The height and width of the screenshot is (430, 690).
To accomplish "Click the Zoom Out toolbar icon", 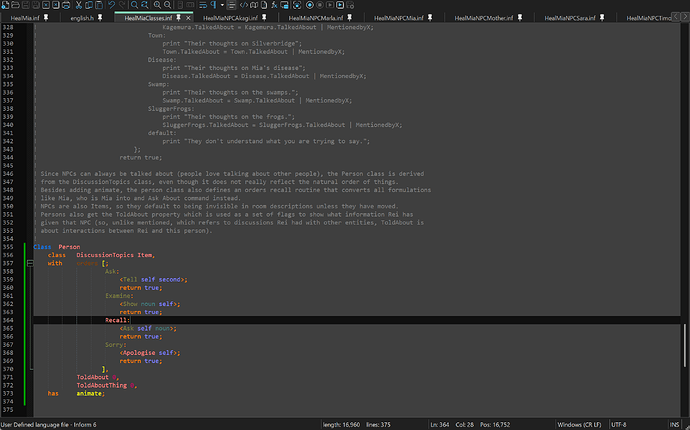I will pyautogui.click(x=168, y=5).
